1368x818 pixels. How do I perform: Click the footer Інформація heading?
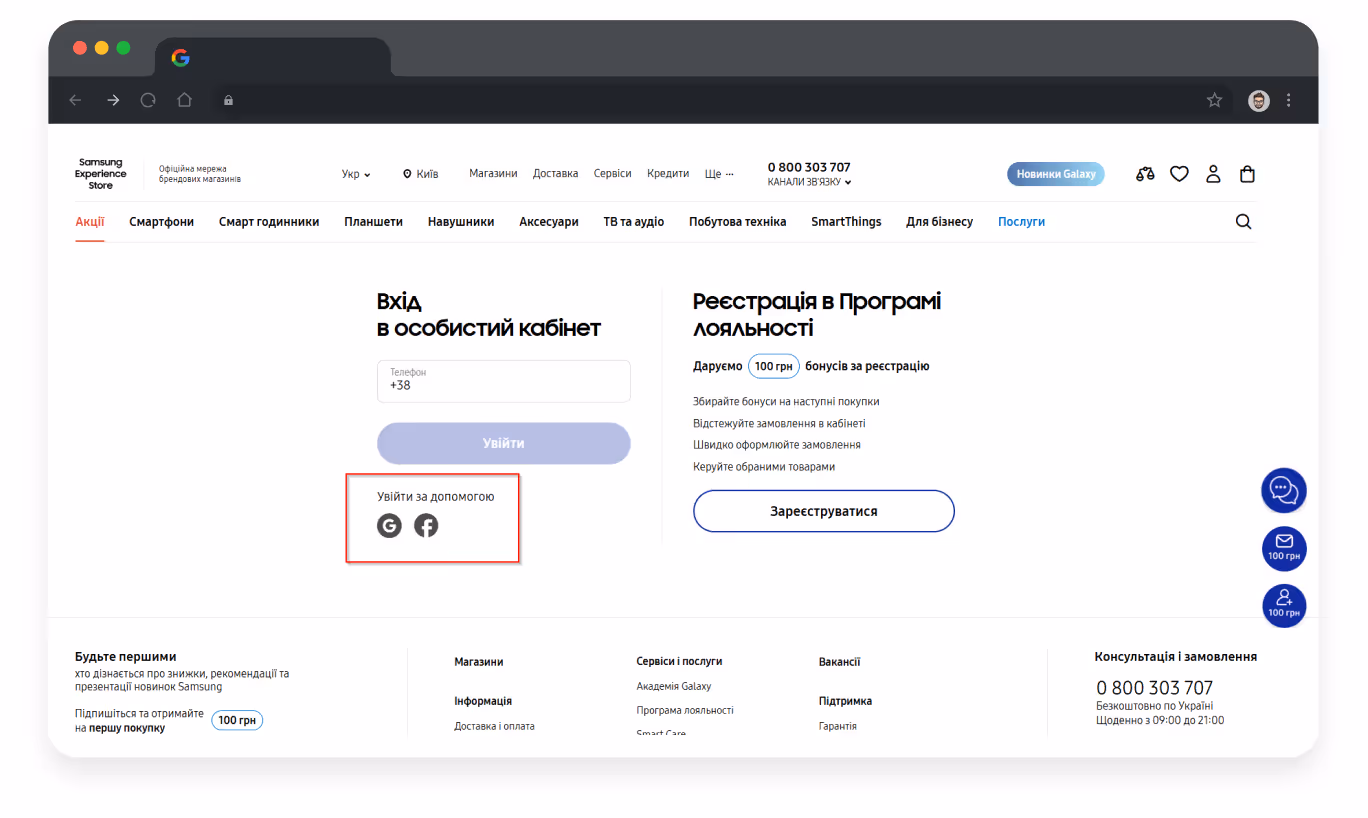(x=483, y=701)
